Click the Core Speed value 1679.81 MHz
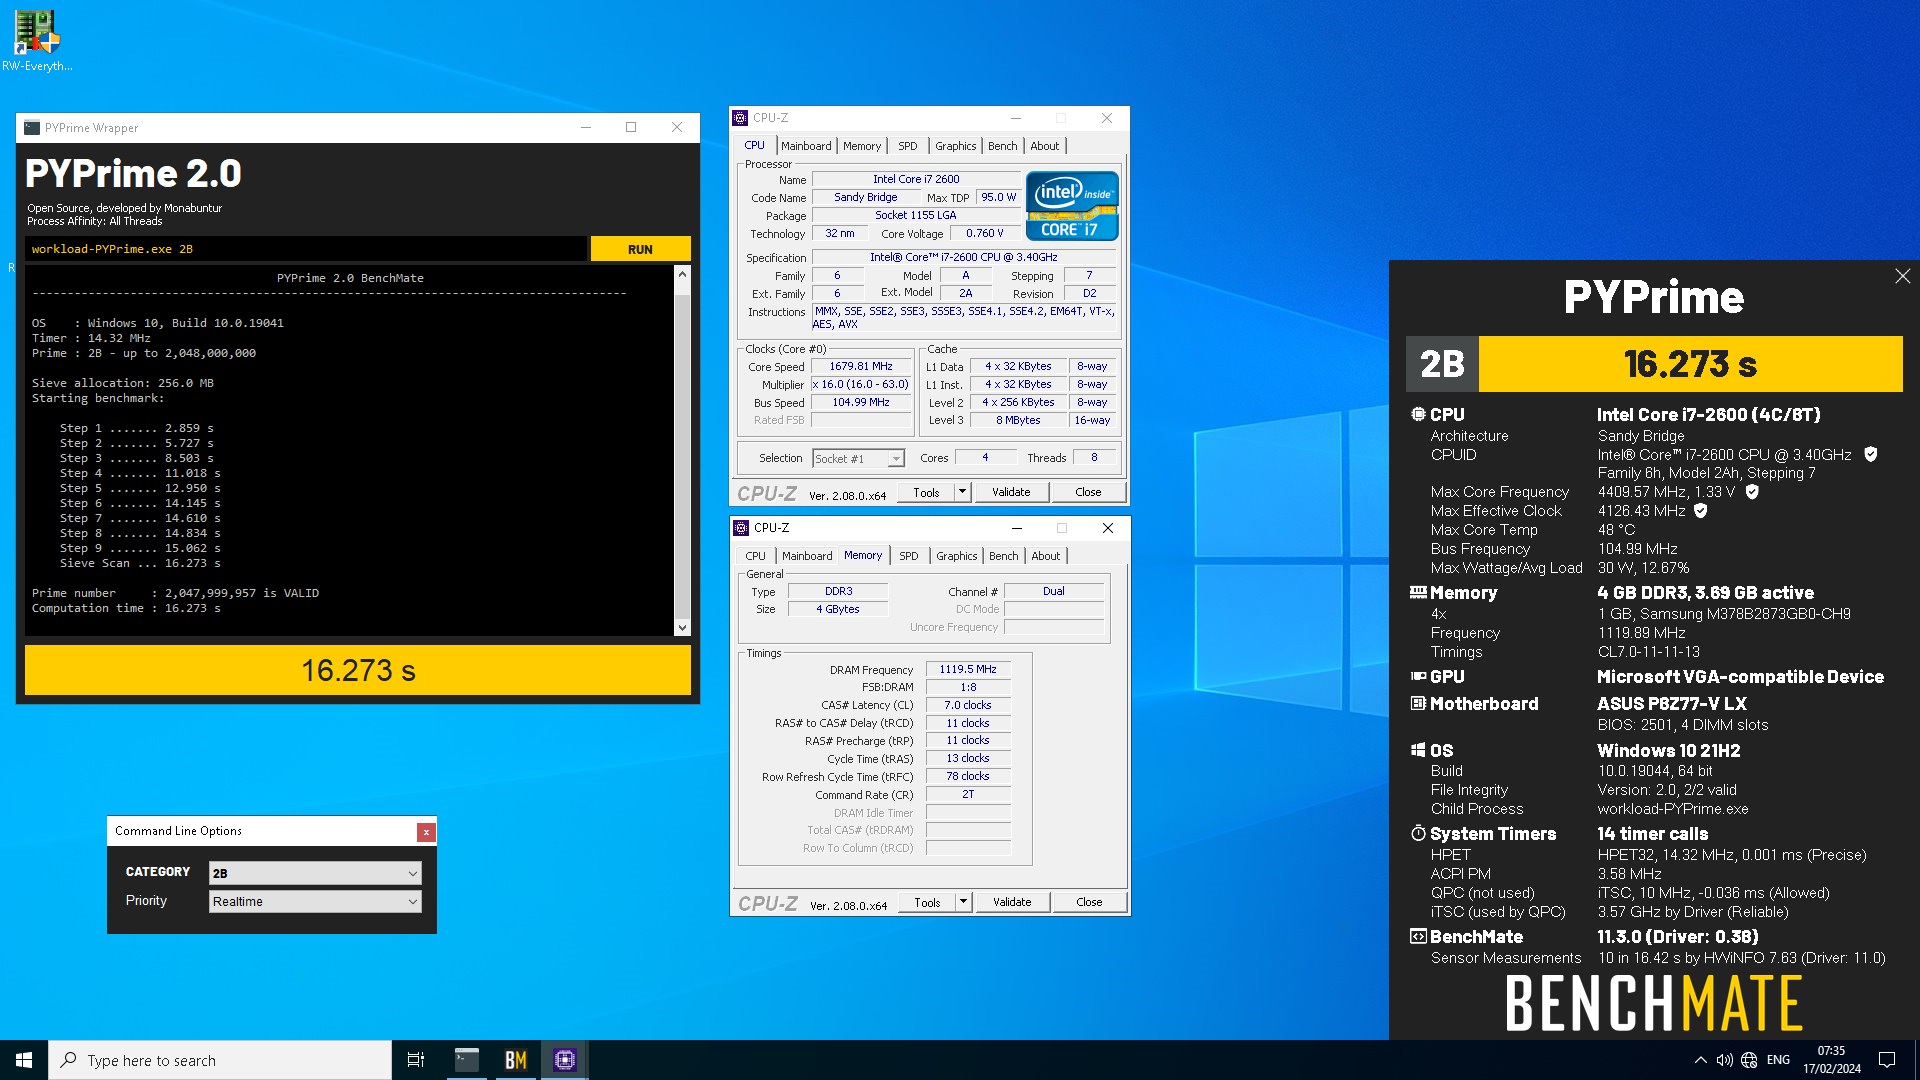Screen dimensions: 1920x1080 tap(861, 367)
